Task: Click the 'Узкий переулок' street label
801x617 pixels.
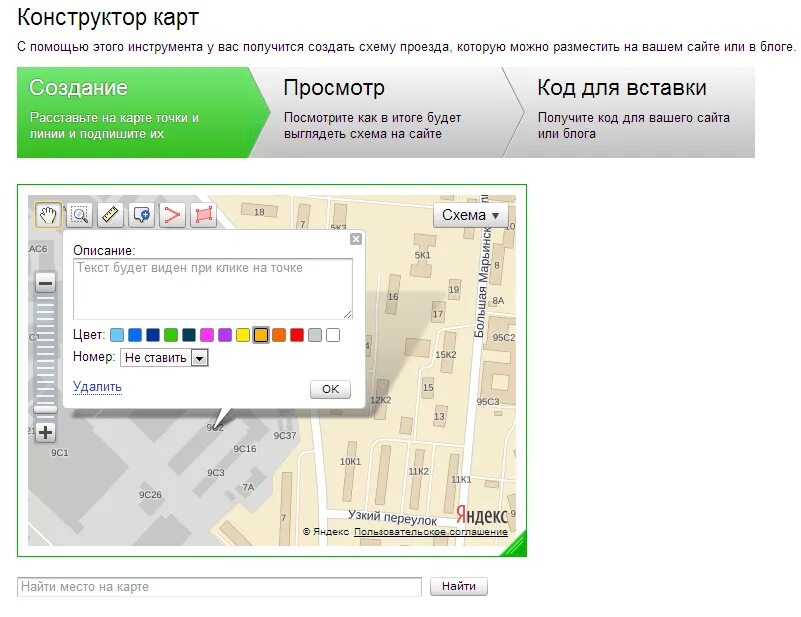Action: 392,517
